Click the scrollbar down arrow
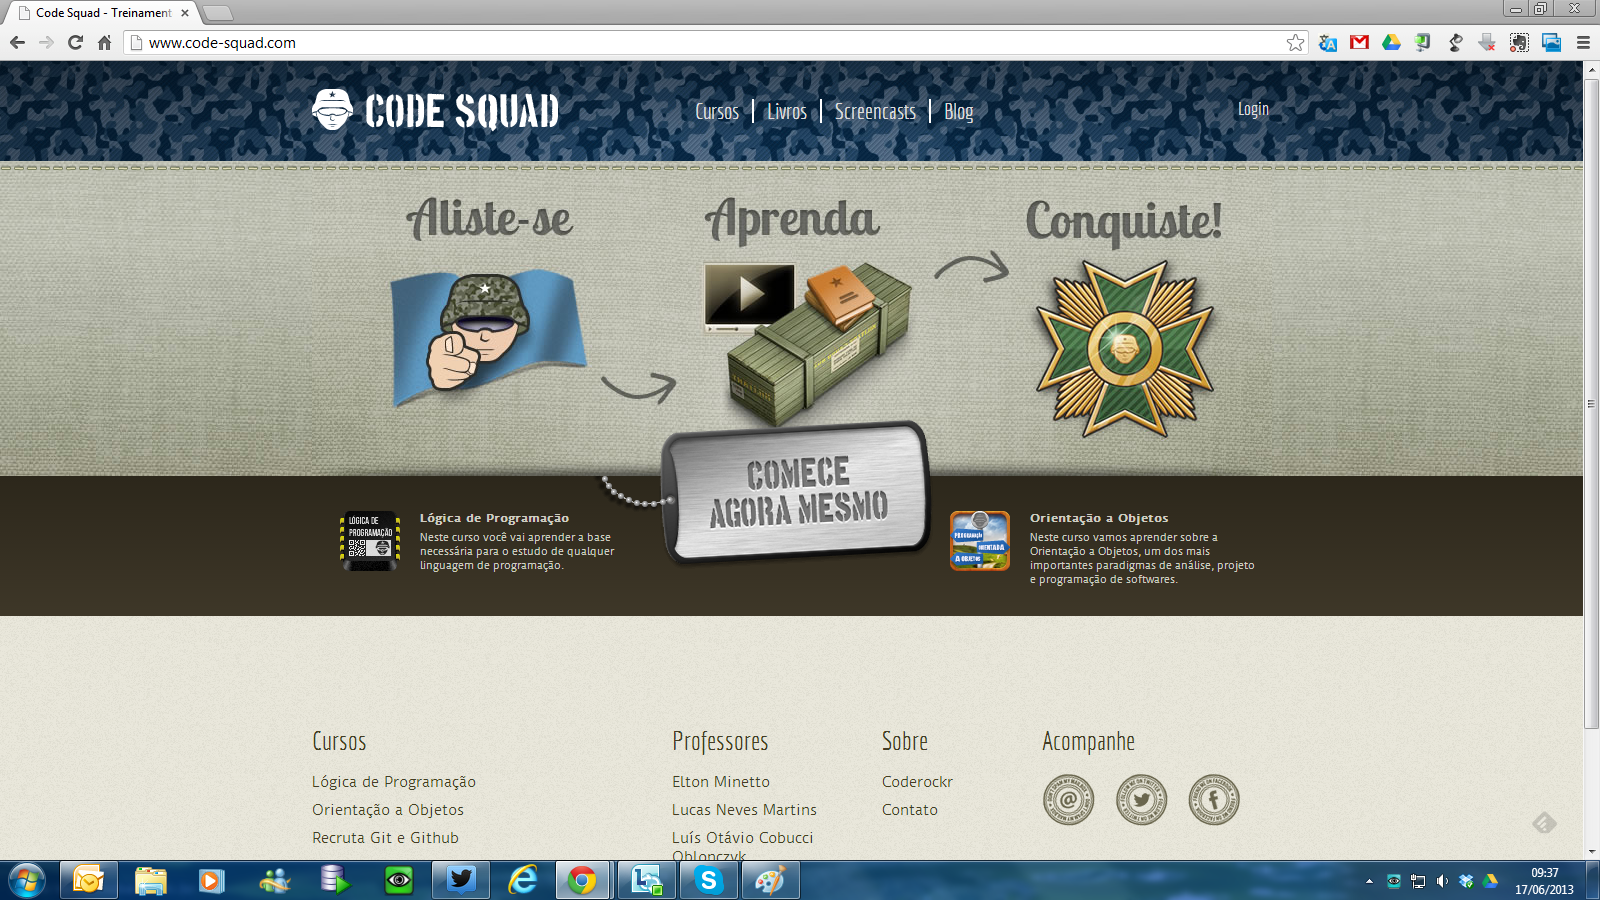The width and height of the screenshot is (1600, 900). click(x=1591, y=852)
